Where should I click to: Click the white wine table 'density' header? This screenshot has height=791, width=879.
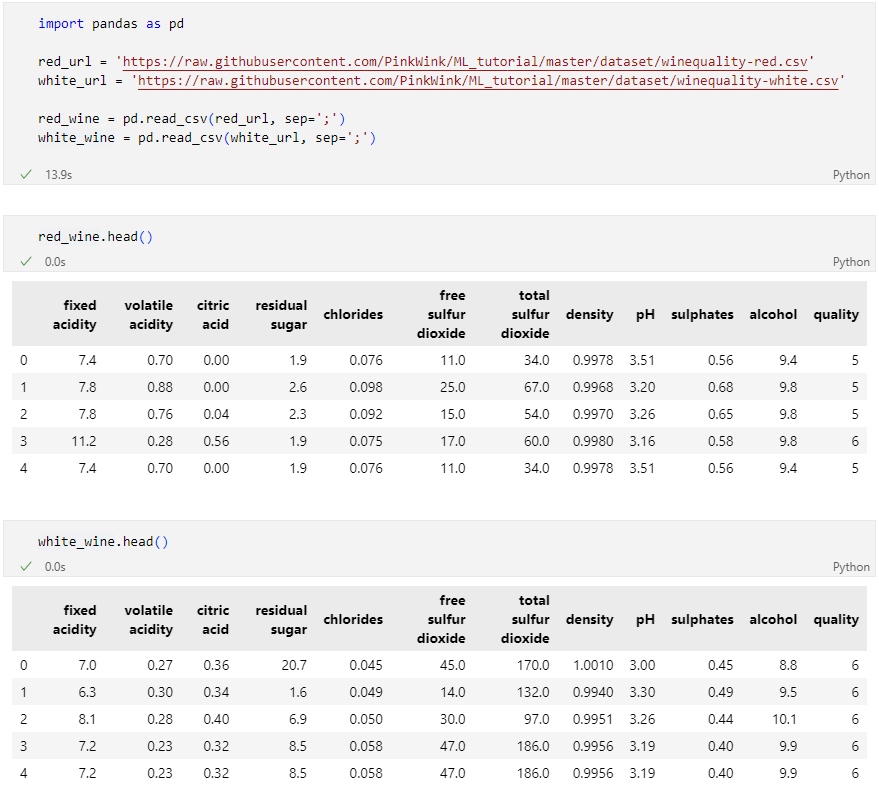(x=590, y=619)
